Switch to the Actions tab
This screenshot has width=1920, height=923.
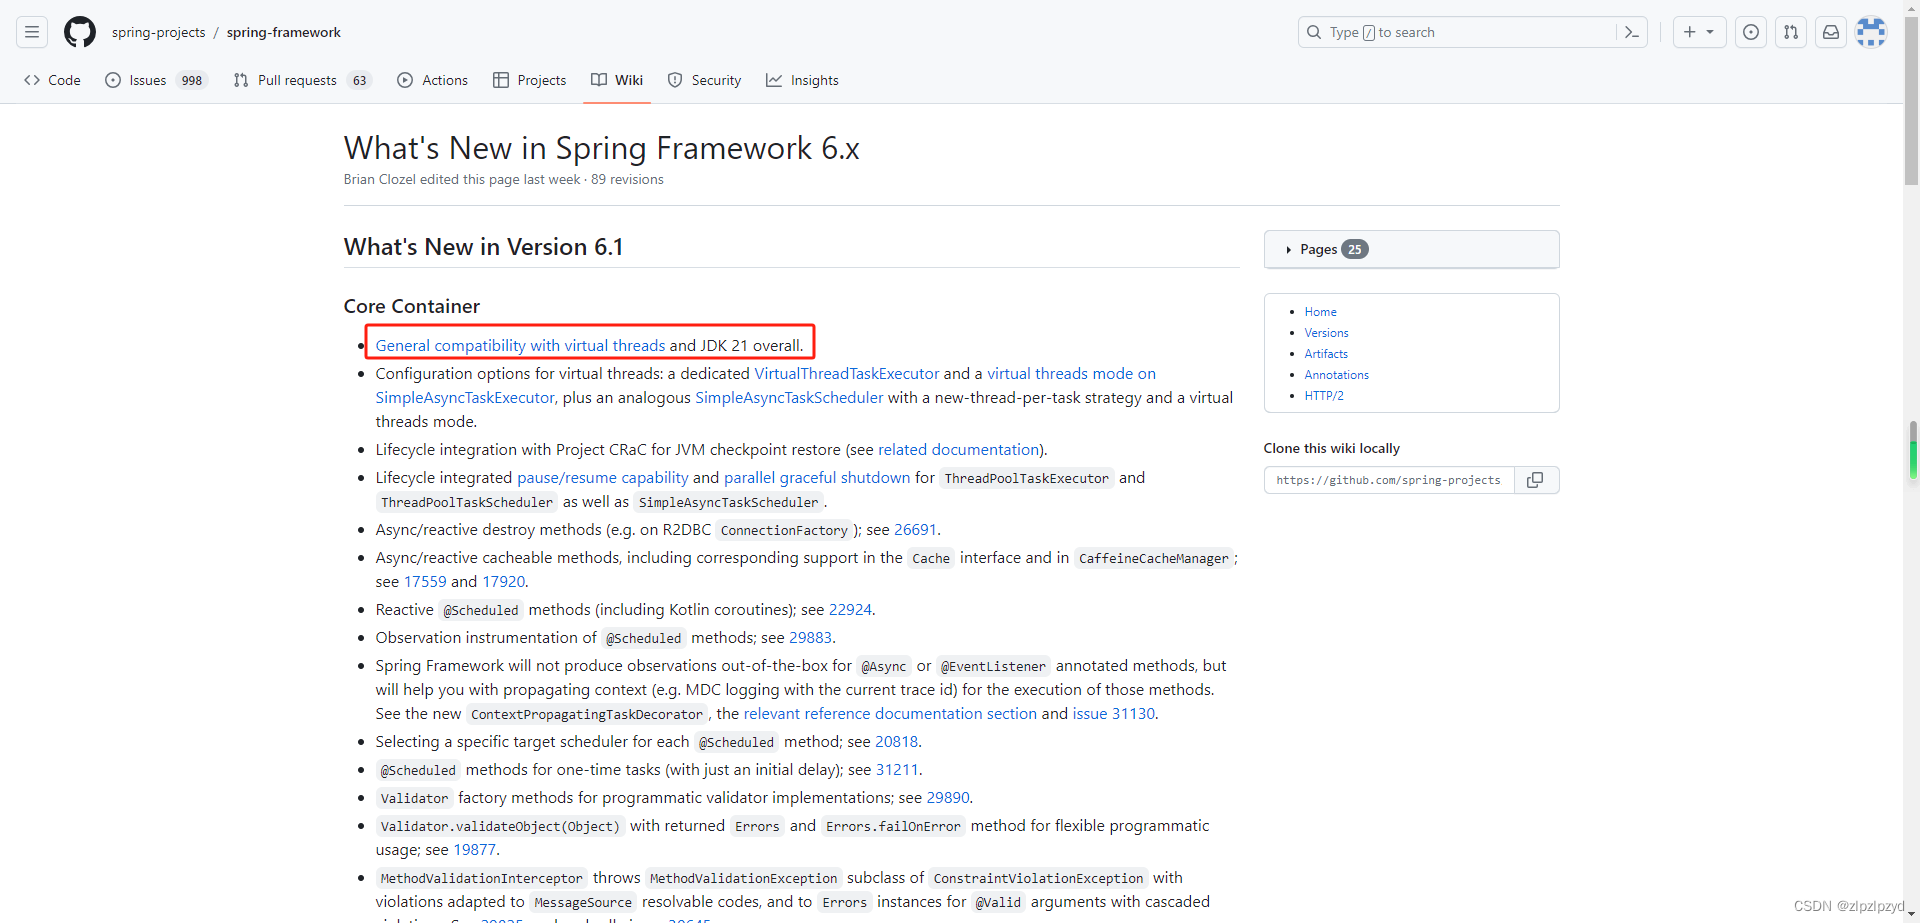tap(432, 80)
